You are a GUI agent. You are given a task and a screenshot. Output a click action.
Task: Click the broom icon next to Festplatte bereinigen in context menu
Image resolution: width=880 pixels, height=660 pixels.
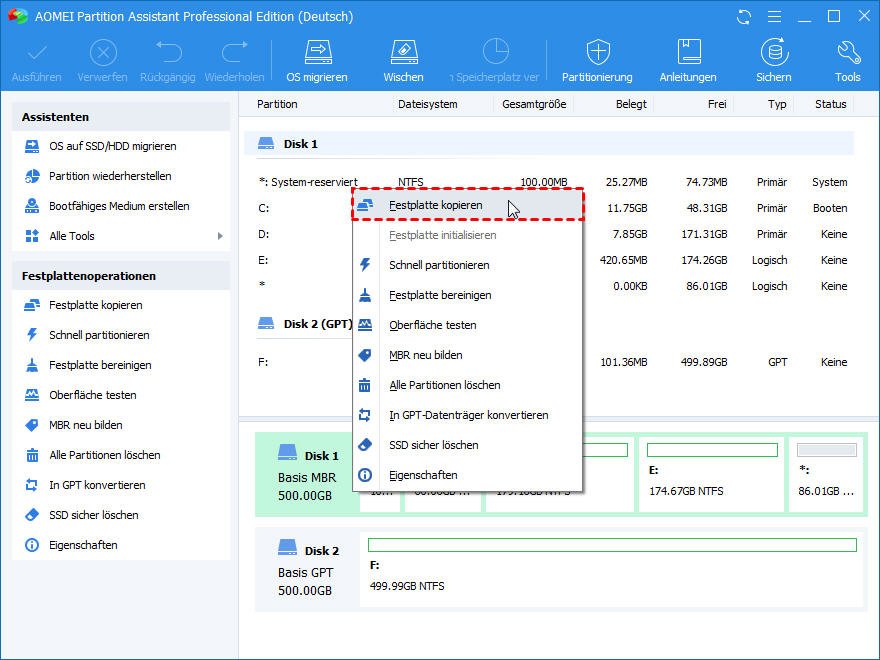(x=365, y=295)
